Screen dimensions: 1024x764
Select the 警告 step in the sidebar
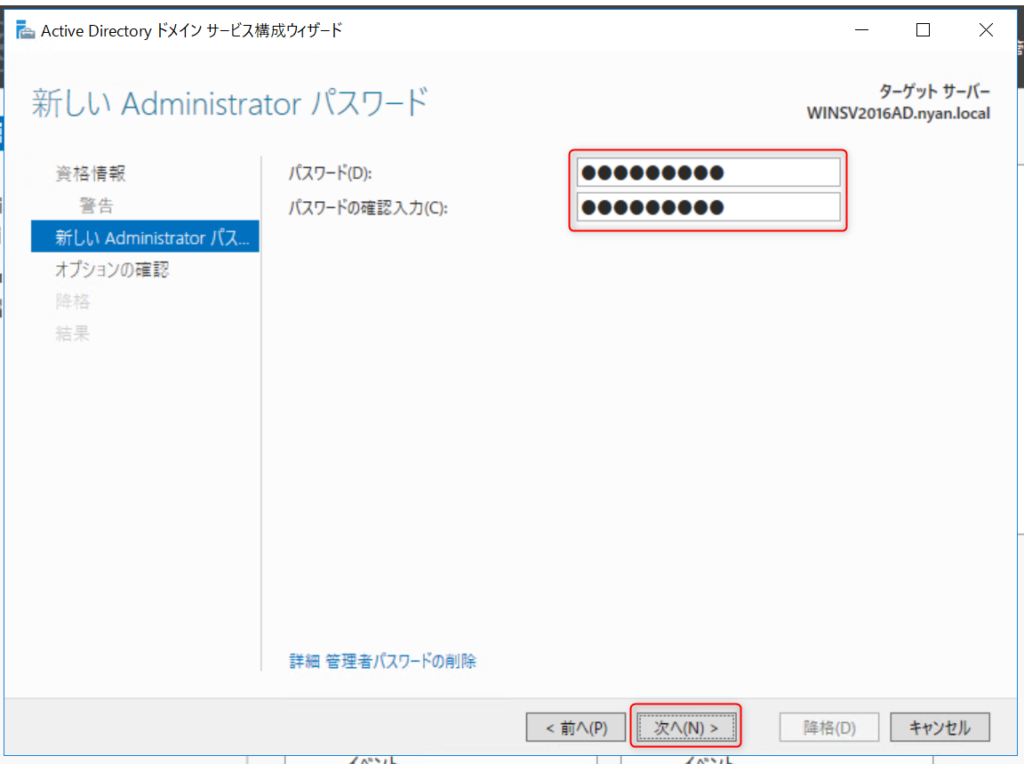point(97,206)
